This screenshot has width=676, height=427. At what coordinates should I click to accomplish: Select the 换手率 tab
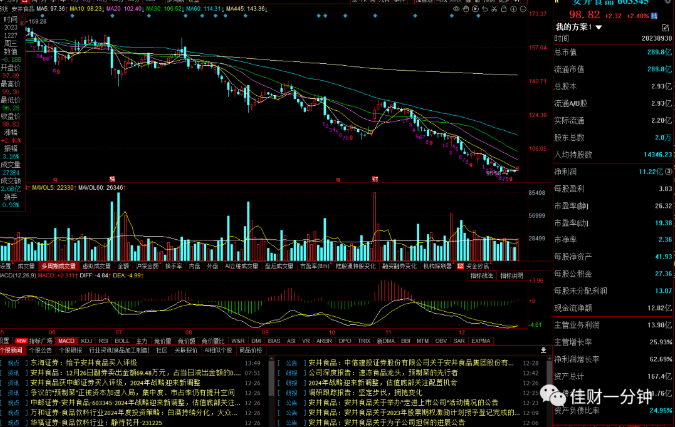click(173, 266)
